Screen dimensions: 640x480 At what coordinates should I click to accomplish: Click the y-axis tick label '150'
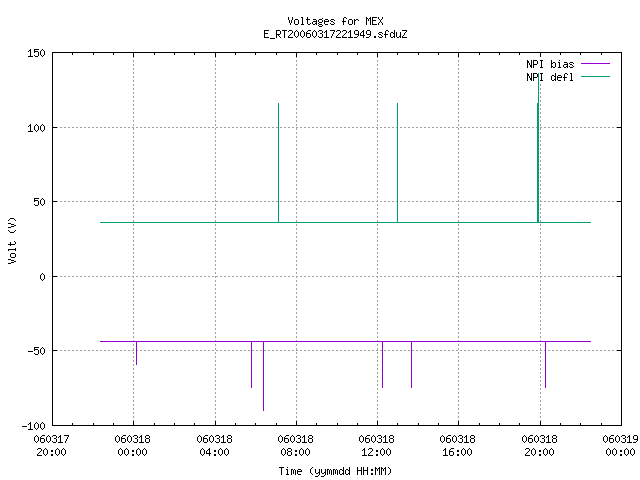point(36,53)
